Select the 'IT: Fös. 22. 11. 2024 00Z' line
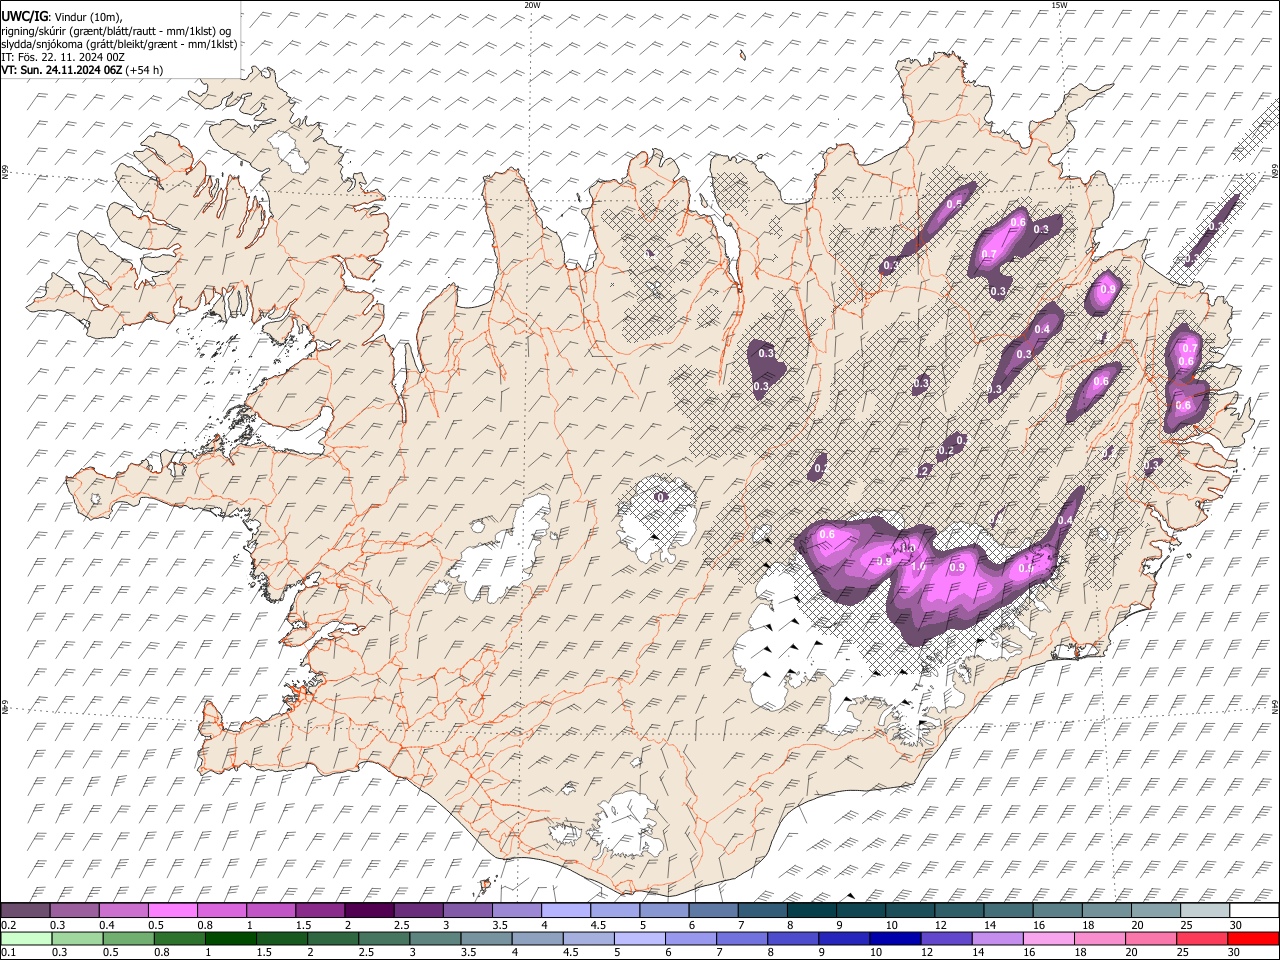The height and width of the screenshot is (960, 1280). click(x=63, y=57)
